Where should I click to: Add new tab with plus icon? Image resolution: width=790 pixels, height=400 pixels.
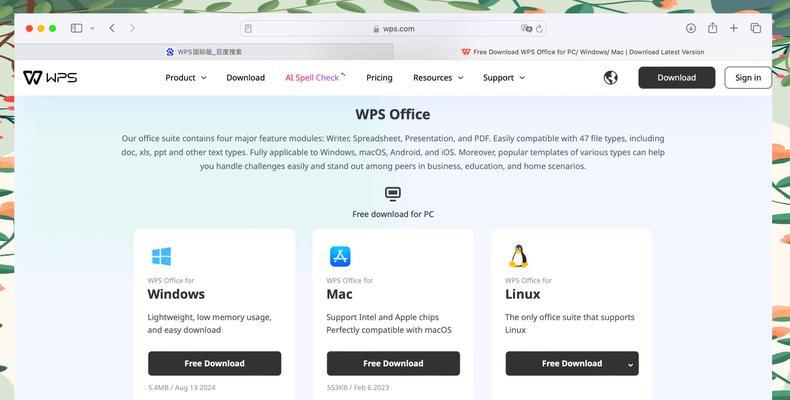[x=734, y=28]
